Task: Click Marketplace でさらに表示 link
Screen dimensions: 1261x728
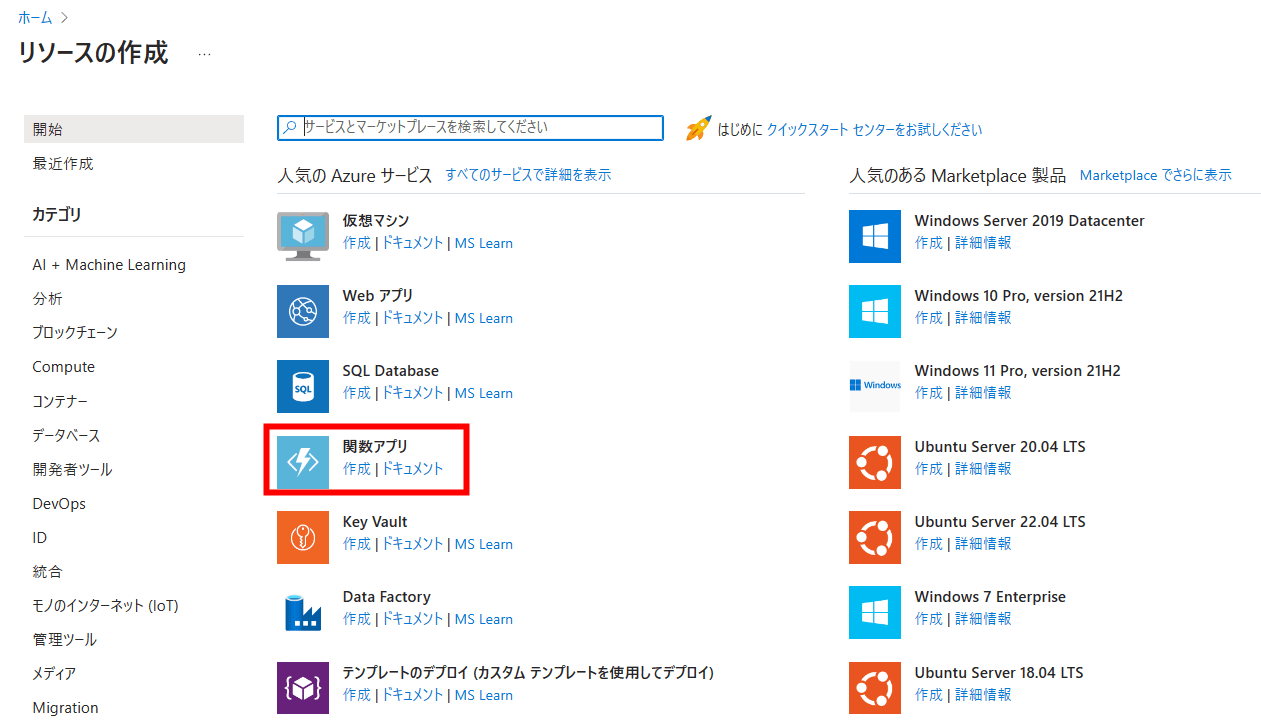Action: [1156, 174]
